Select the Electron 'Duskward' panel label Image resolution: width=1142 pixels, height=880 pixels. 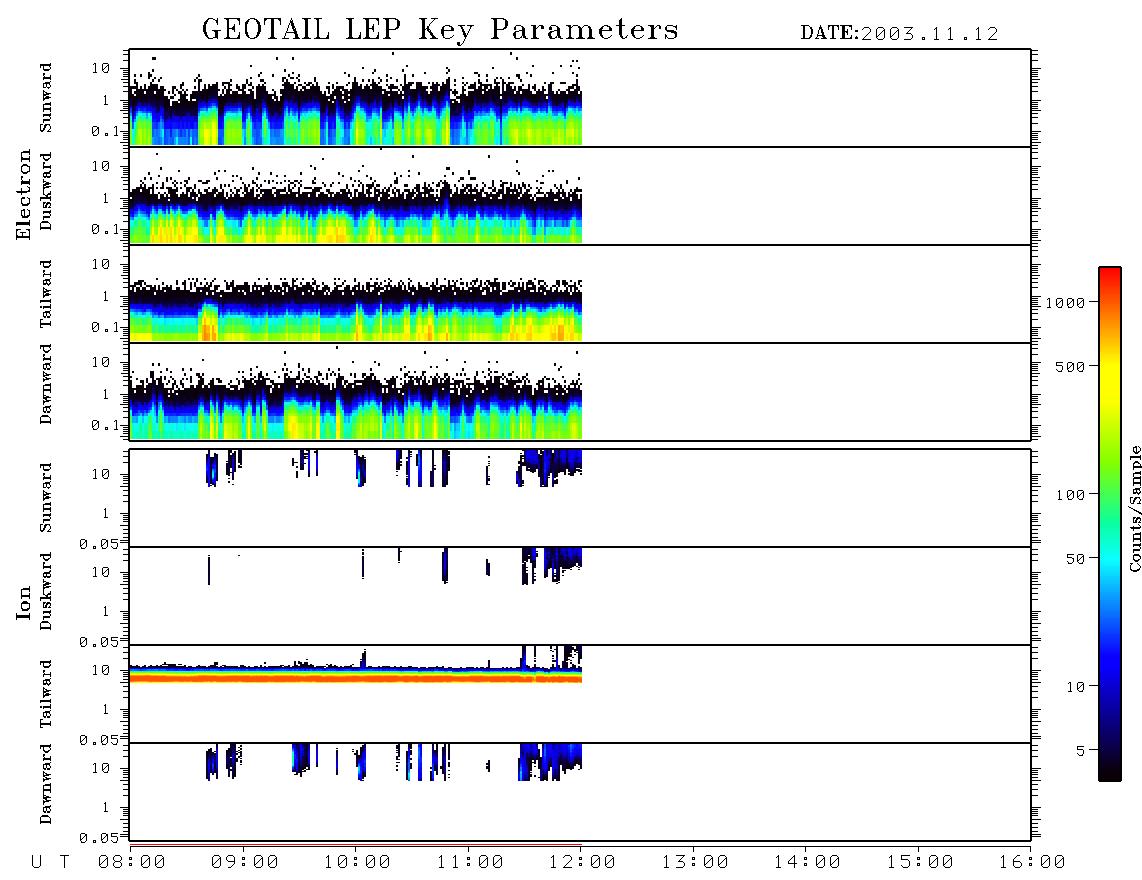coord(46,191)
